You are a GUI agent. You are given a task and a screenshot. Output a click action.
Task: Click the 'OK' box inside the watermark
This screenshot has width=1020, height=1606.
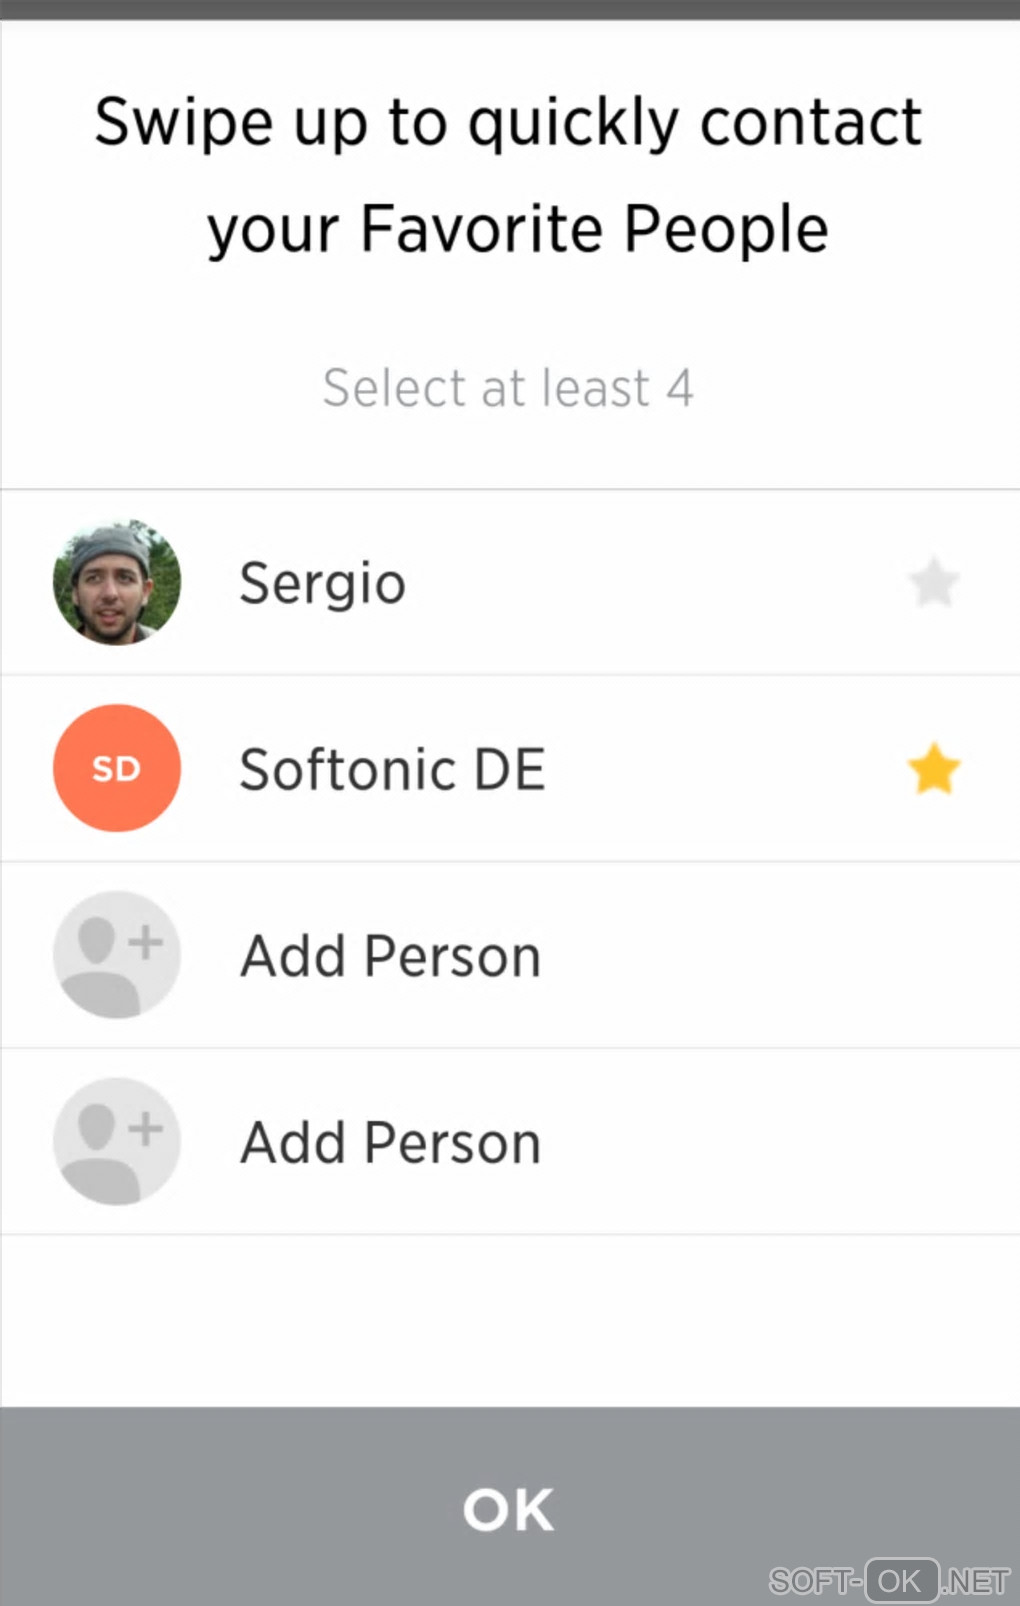click(901, 1580)
